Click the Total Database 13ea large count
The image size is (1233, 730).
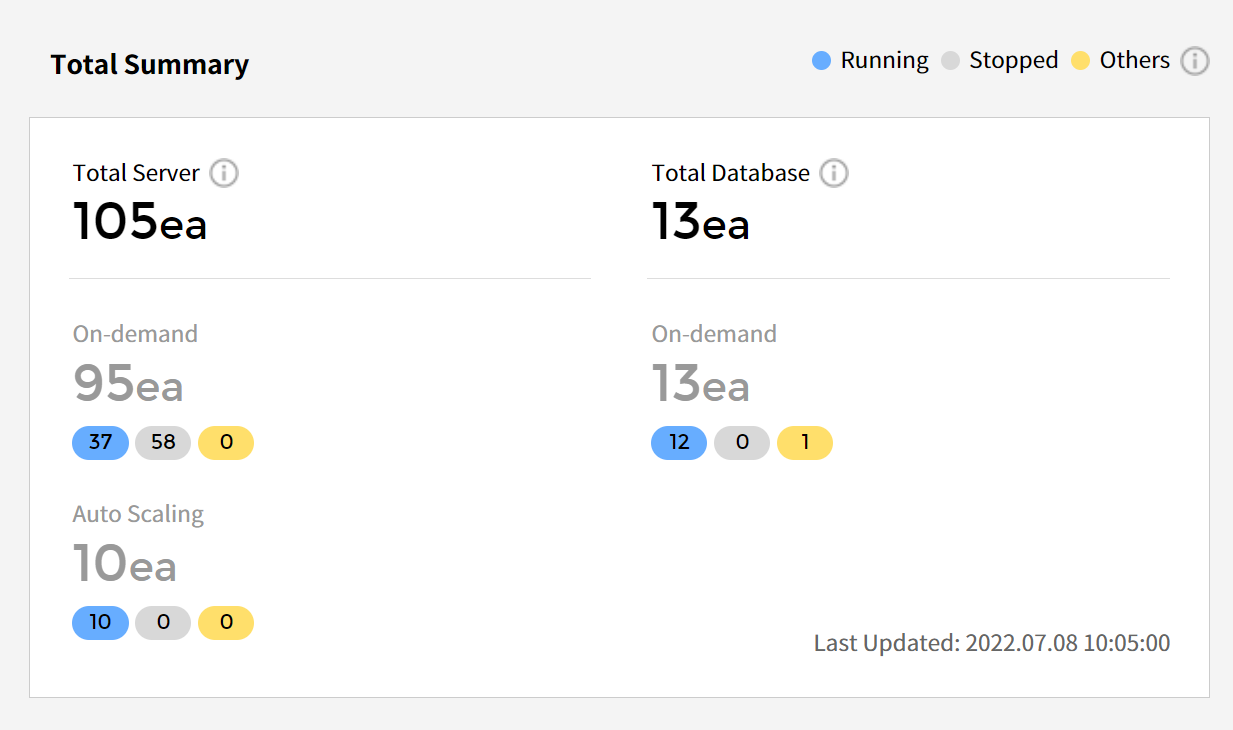pos(701,221)
